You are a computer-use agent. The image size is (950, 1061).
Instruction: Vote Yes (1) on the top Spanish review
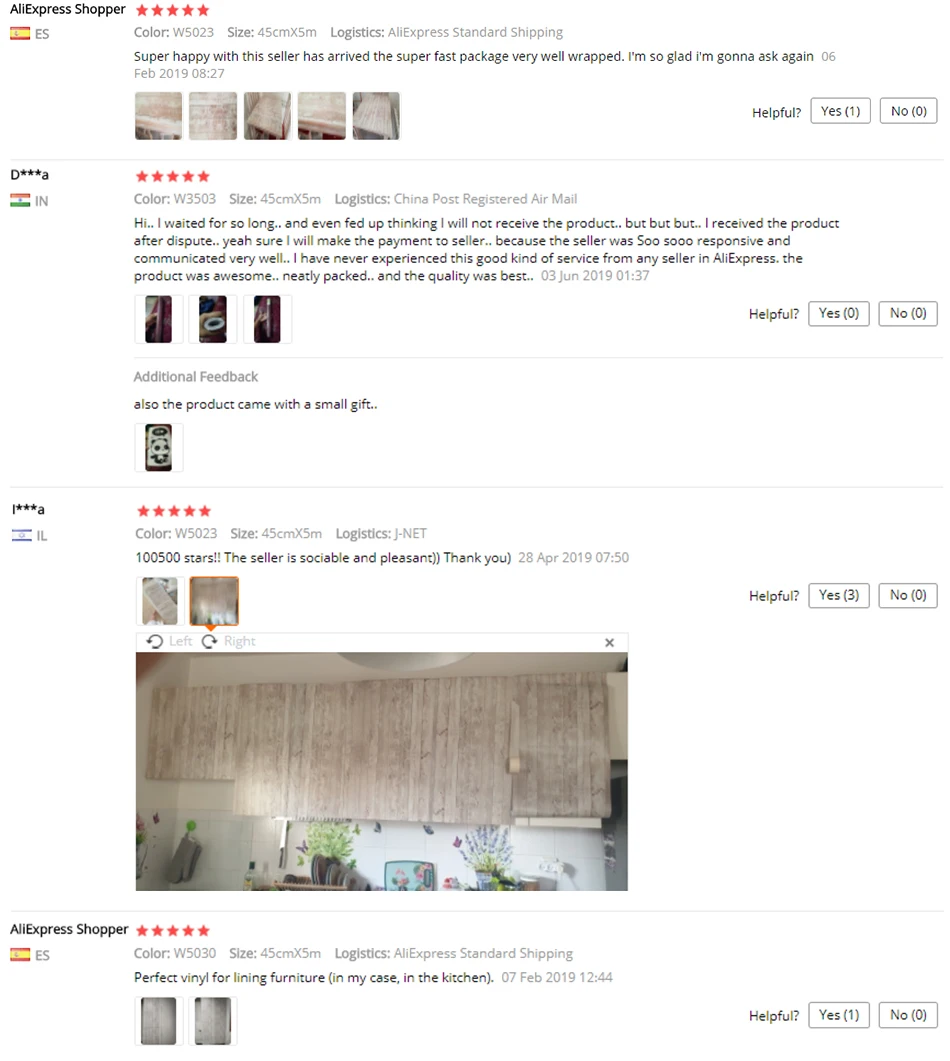pyautogui.click(x=840, y=111)
